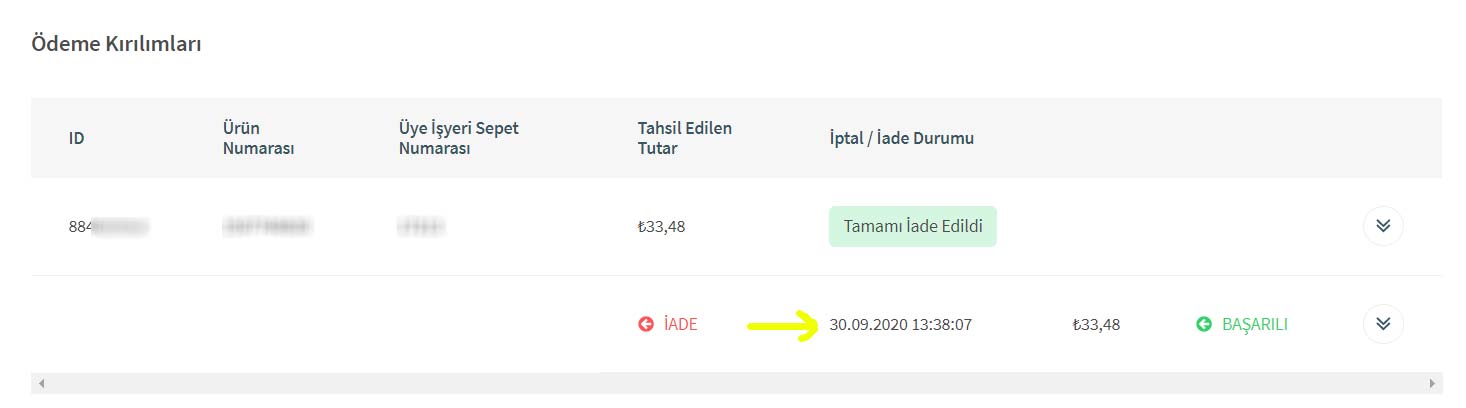The height and width of the screenshot is (408, 1466).
Task: Click the refunded amount beside BAŞARILI
Action: pyautogui.click(x=1096, y=324)
